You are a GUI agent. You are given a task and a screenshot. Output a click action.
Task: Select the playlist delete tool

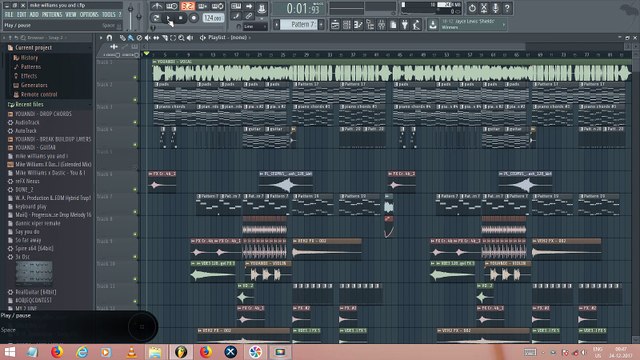139,38
